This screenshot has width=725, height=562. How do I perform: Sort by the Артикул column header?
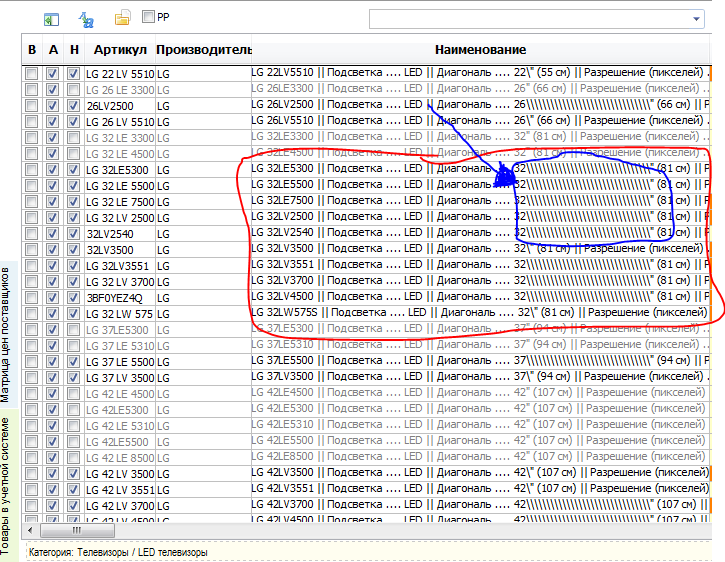[120, 49]
